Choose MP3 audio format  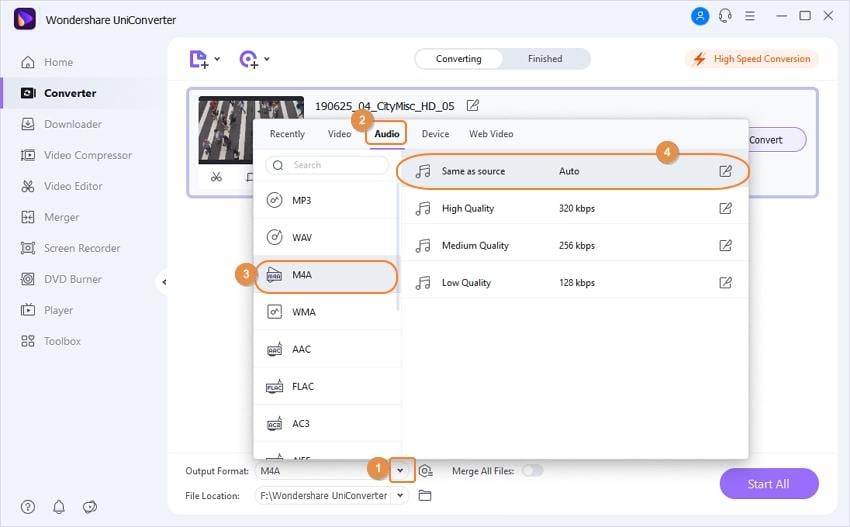[x=326, y=201]
